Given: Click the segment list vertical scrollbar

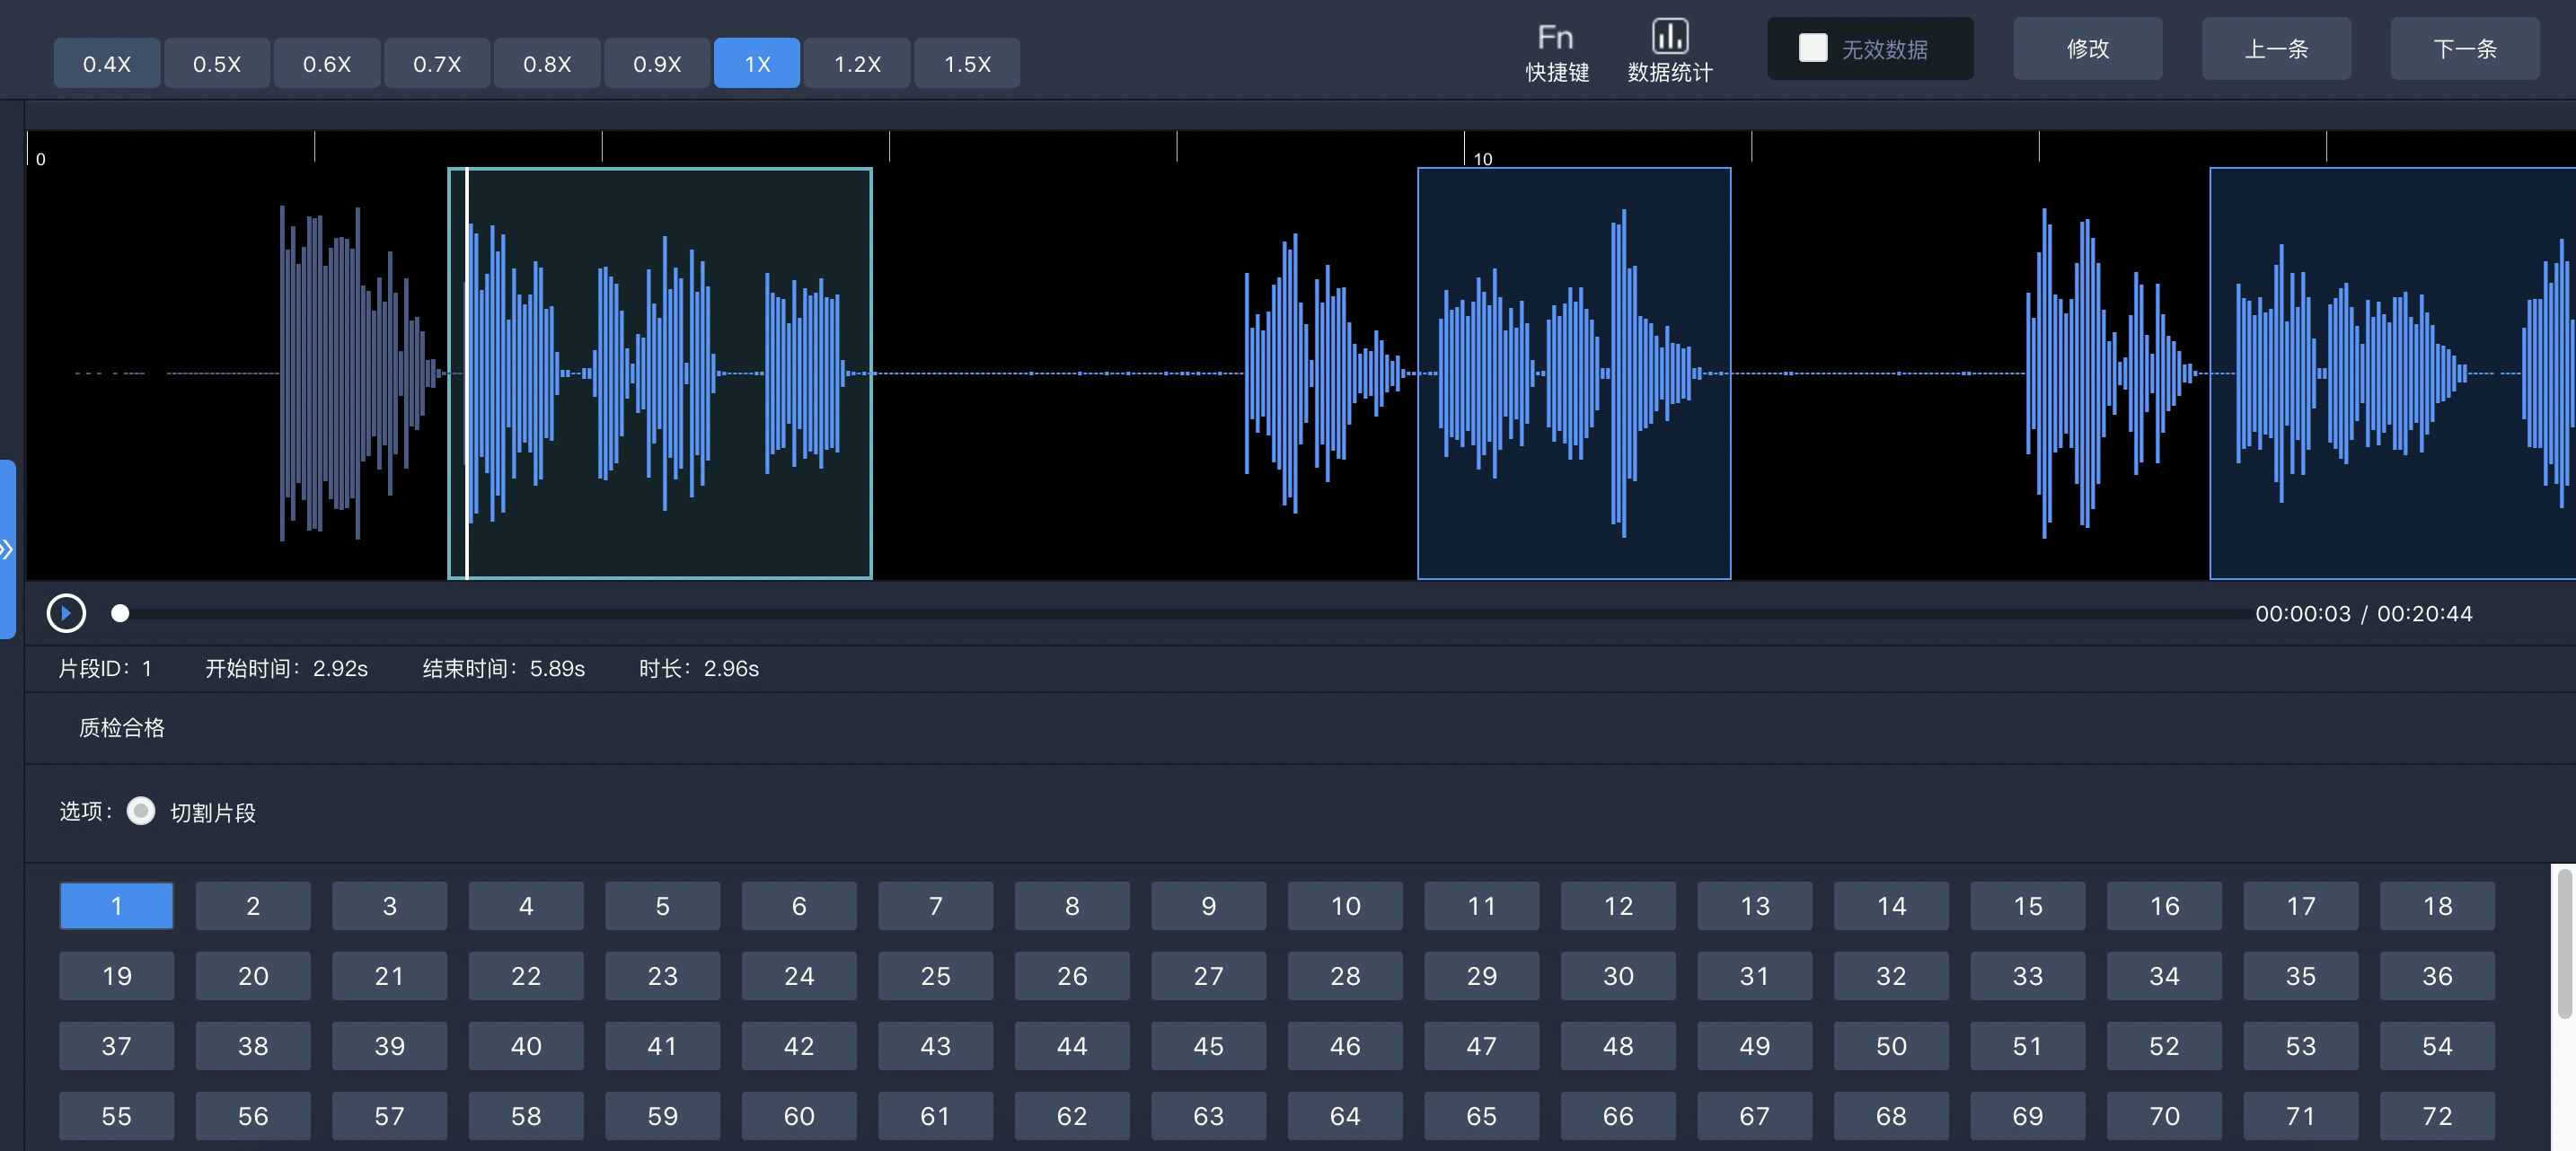Looking at the screenshot, I should pos(2565,944).
